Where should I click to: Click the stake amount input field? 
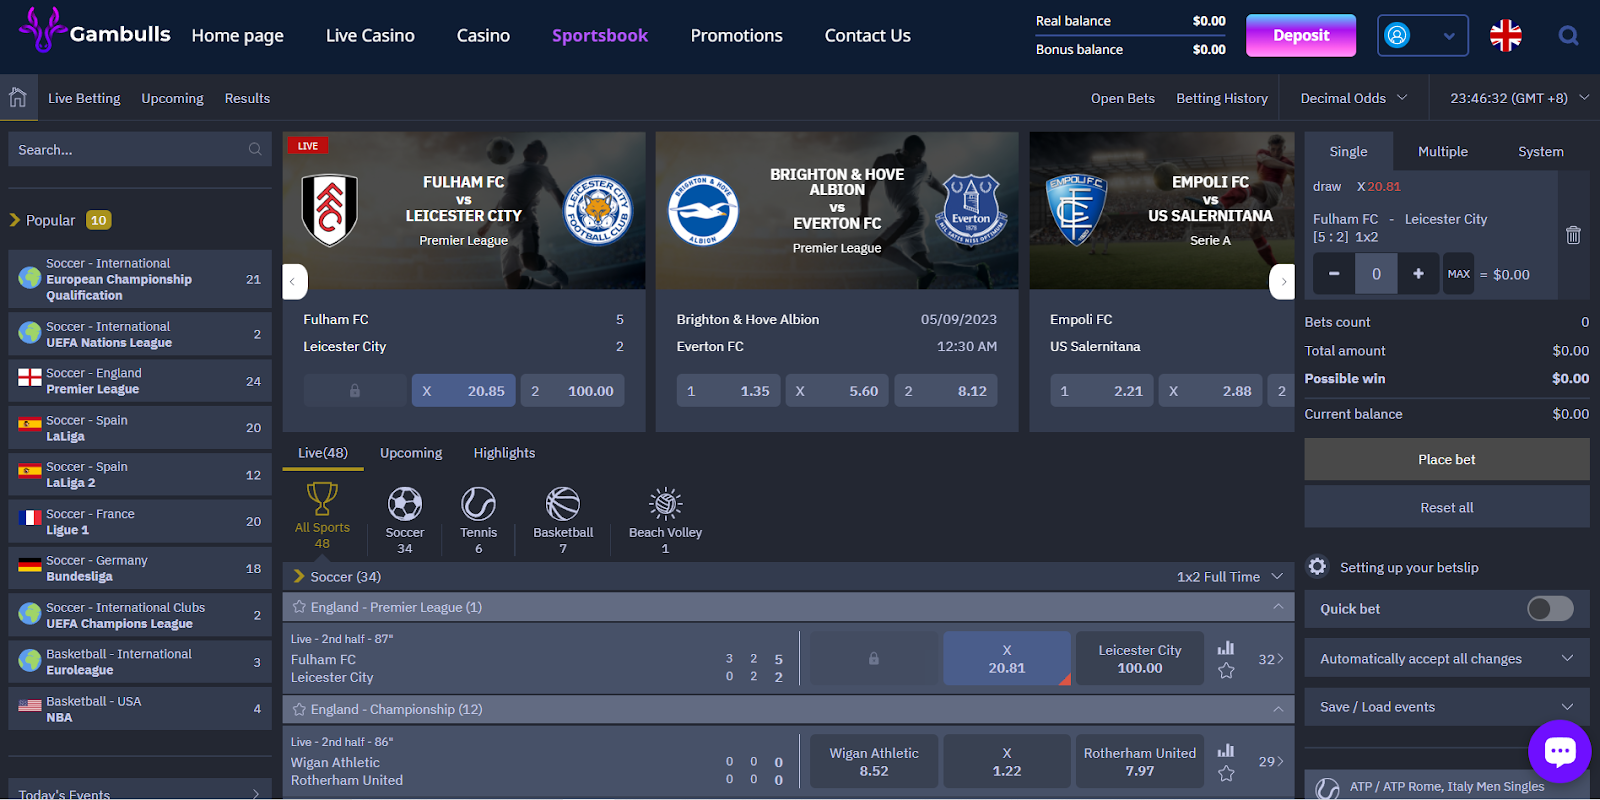[x=1376, y=273]
